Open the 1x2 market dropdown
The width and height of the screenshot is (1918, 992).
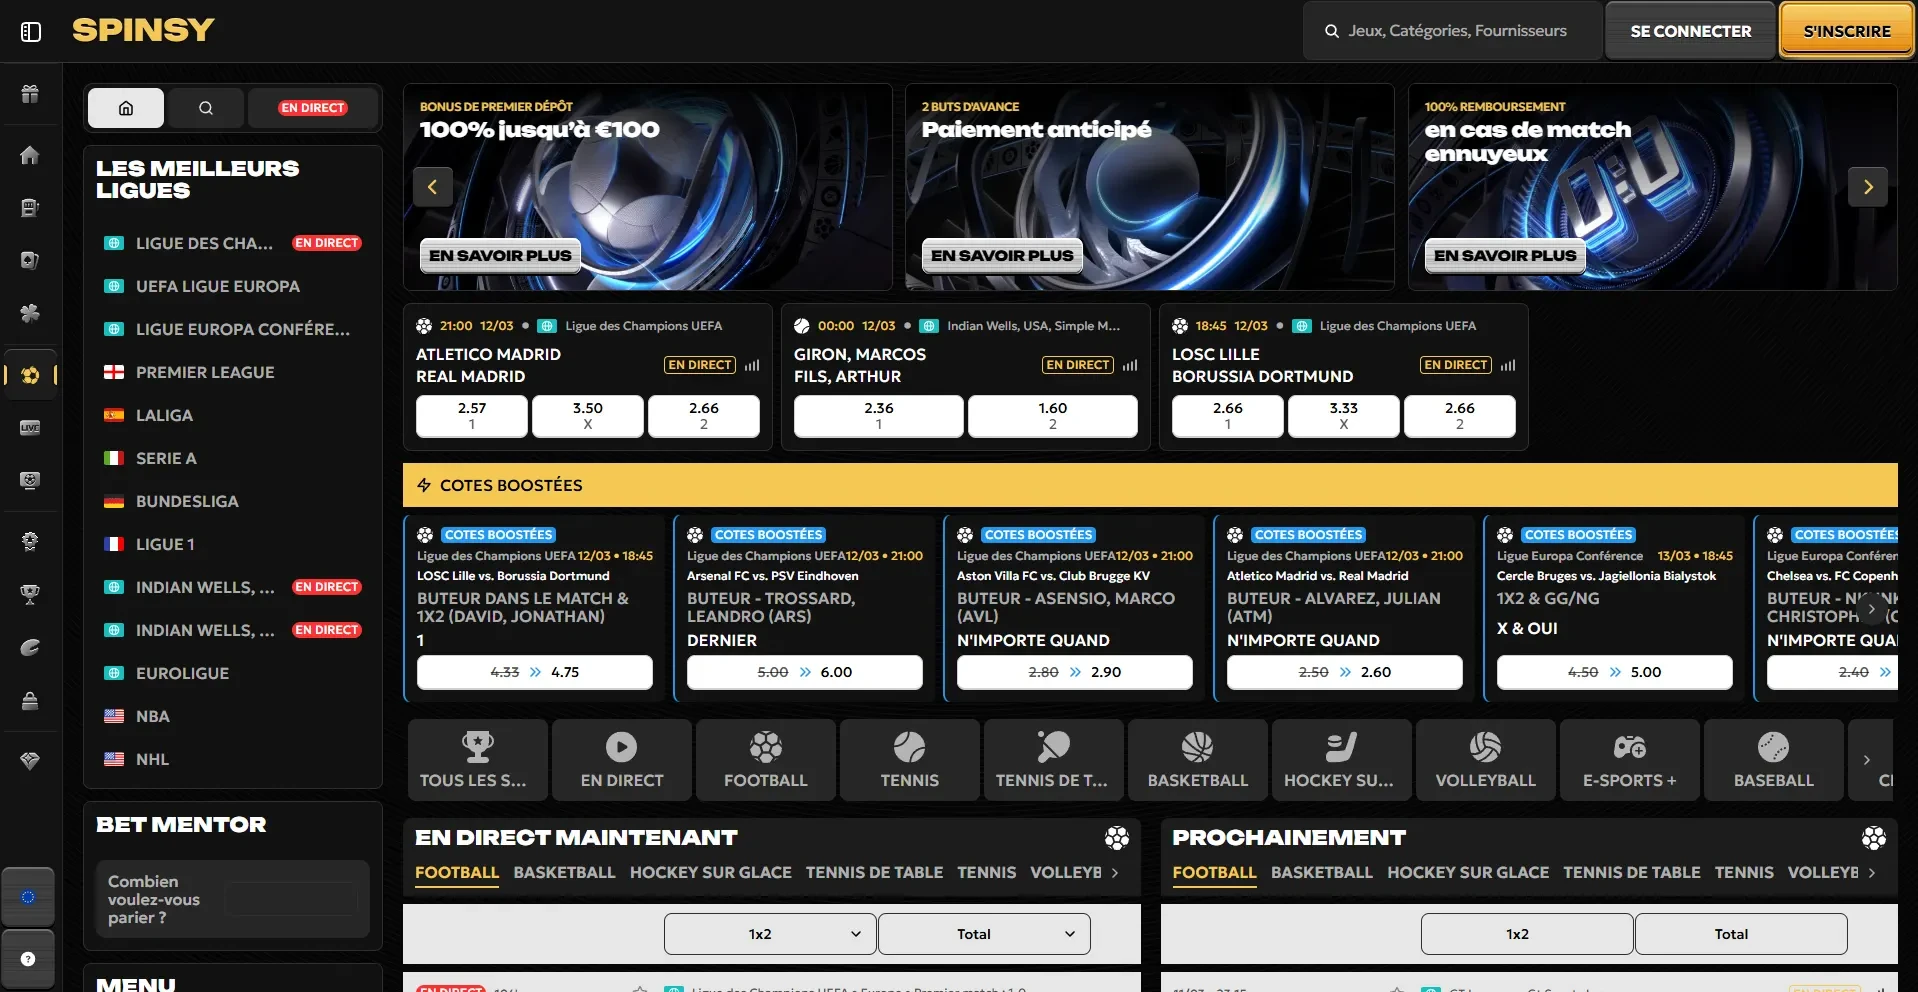click(767, 933)
